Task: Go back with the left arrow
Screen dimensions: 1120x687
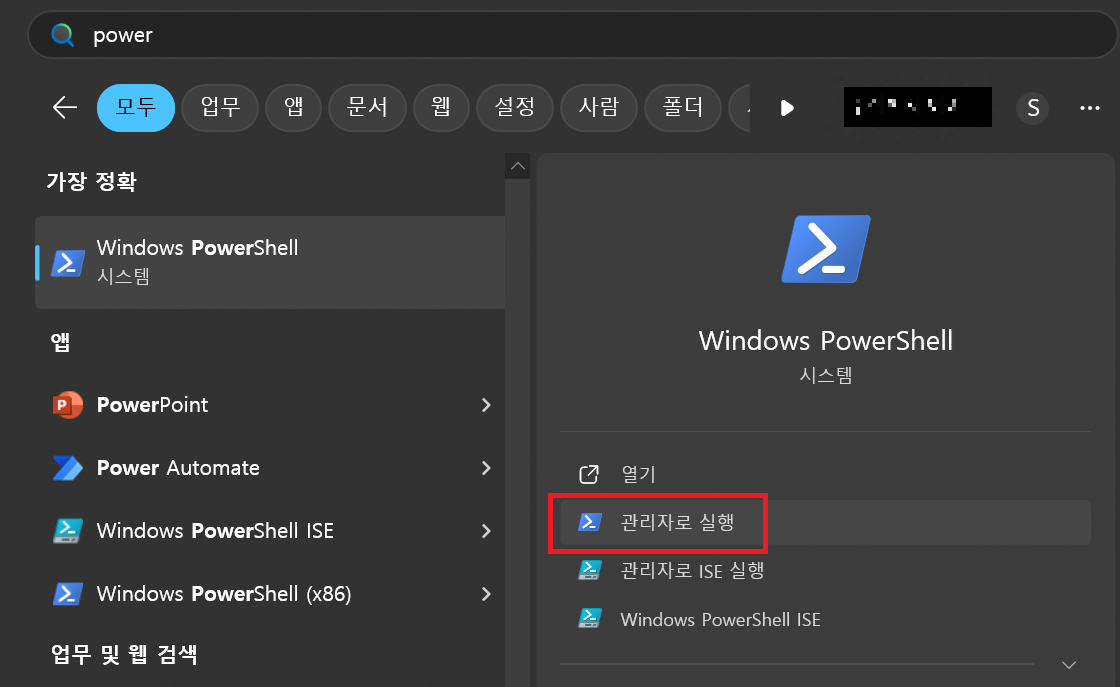Action: 65,108
